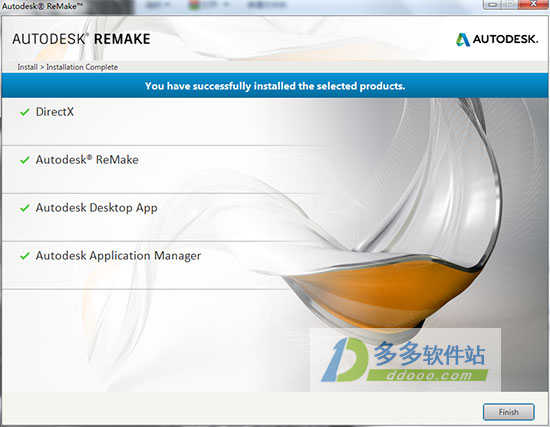Viewport: 550px width, 427px height.
Task: Click the AUTODESK REMAKE header title
Action: [x=81, y=39]
